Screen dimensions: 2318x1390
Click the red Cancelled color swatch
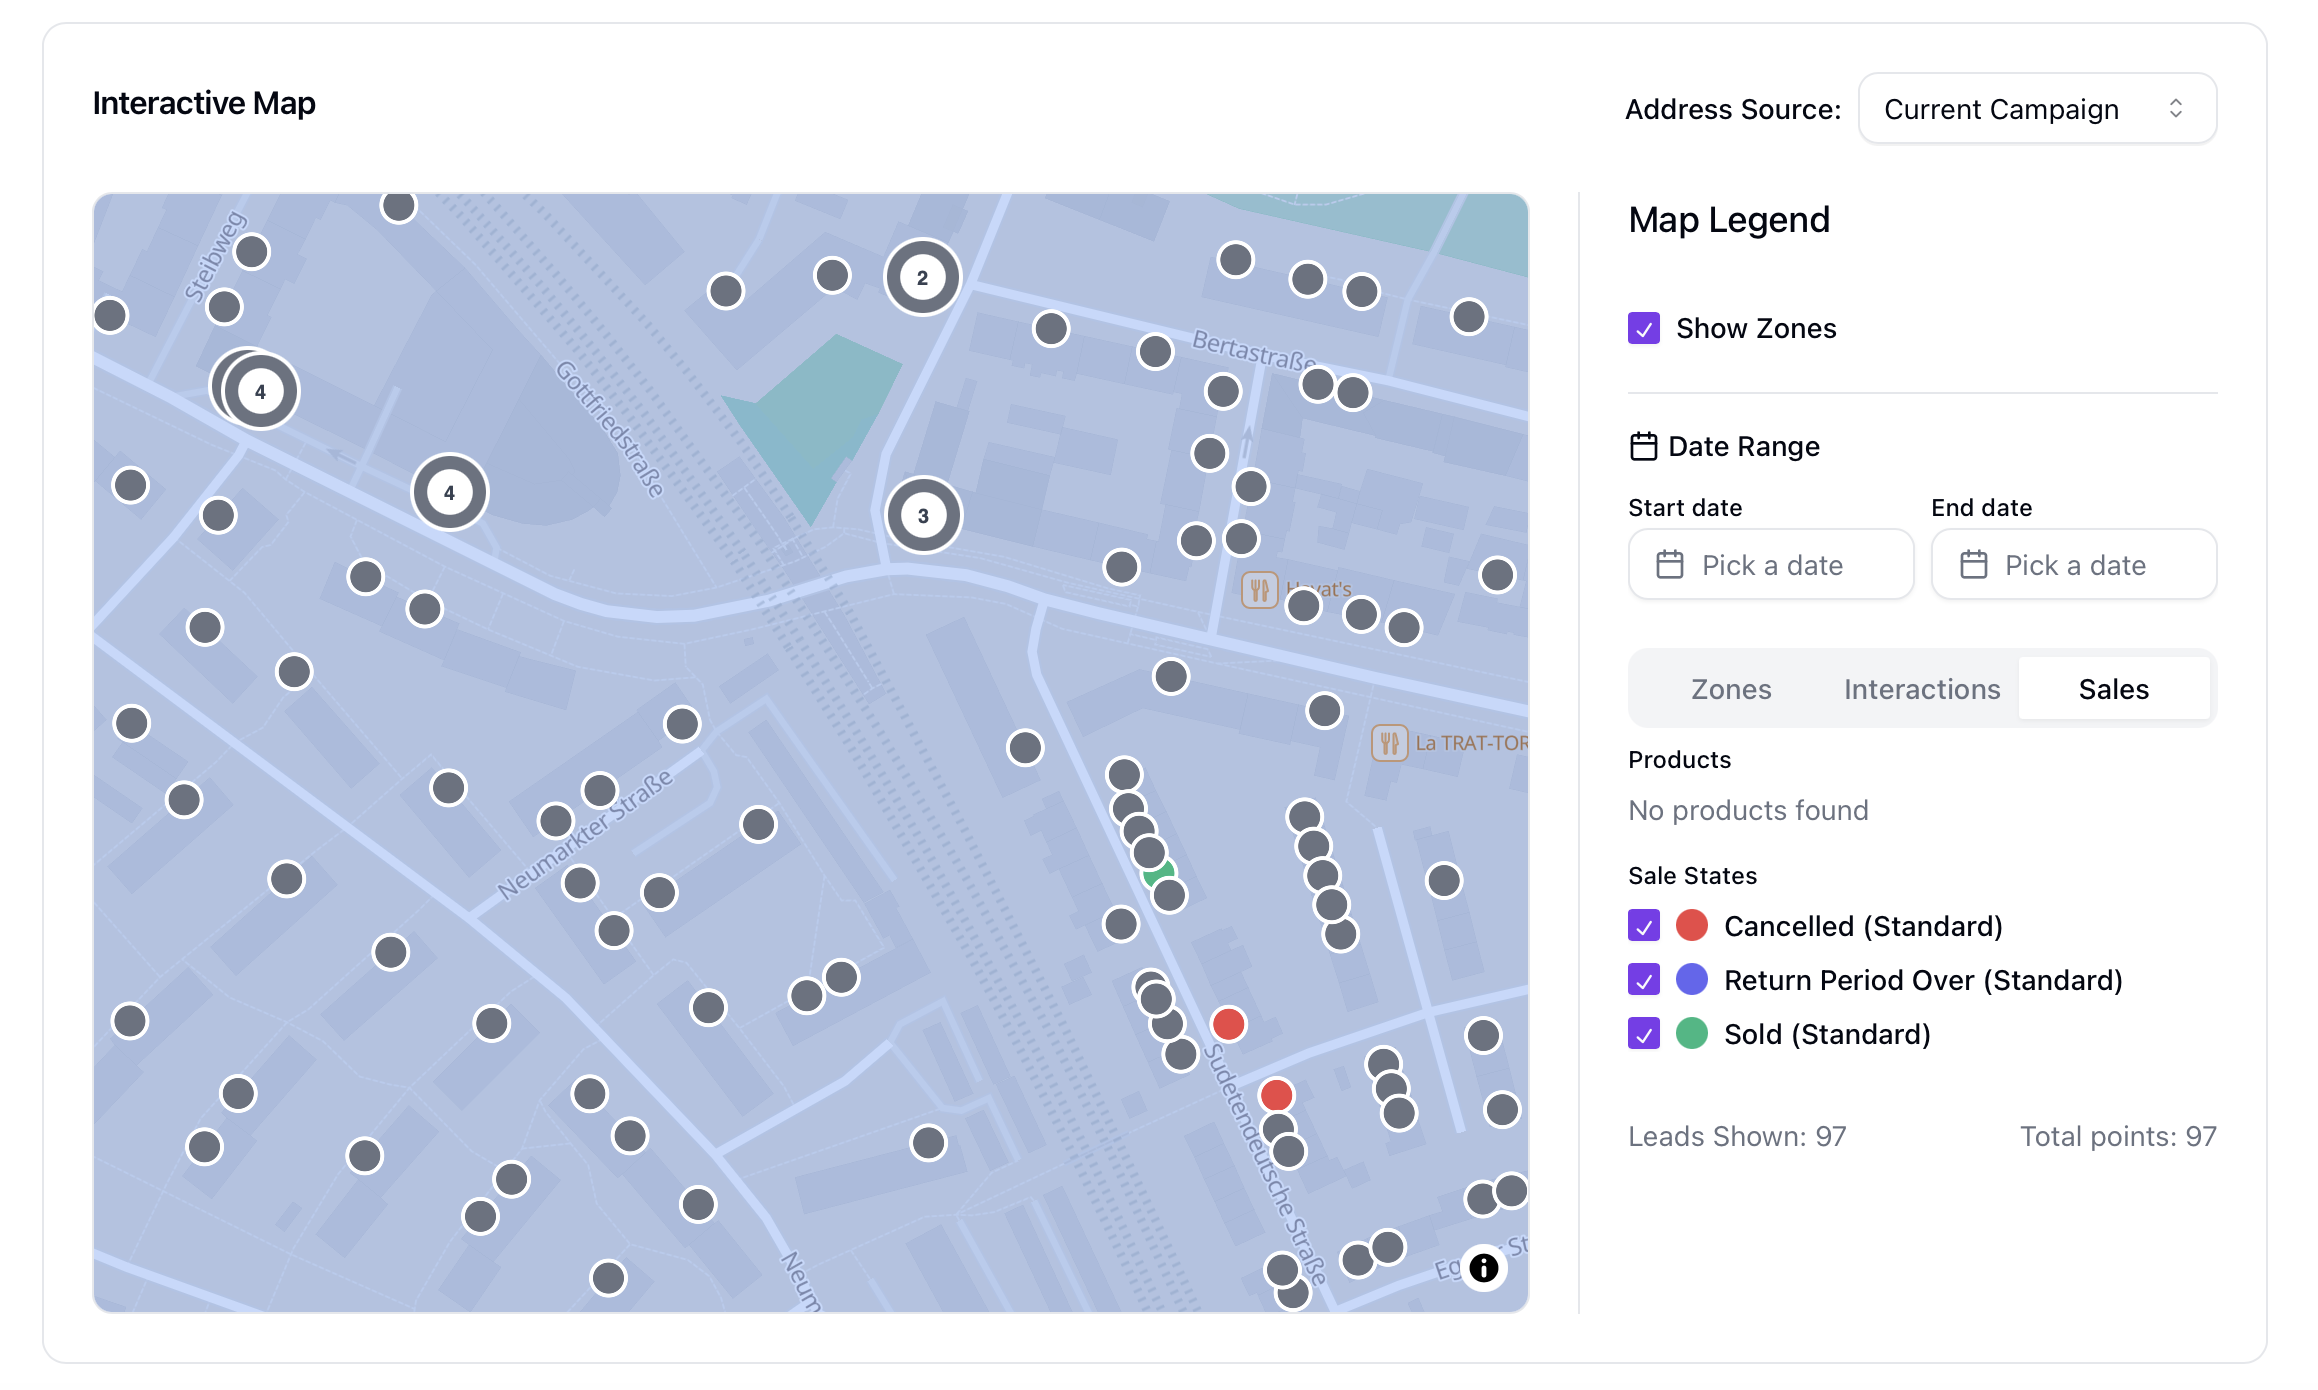(1692, 926)
